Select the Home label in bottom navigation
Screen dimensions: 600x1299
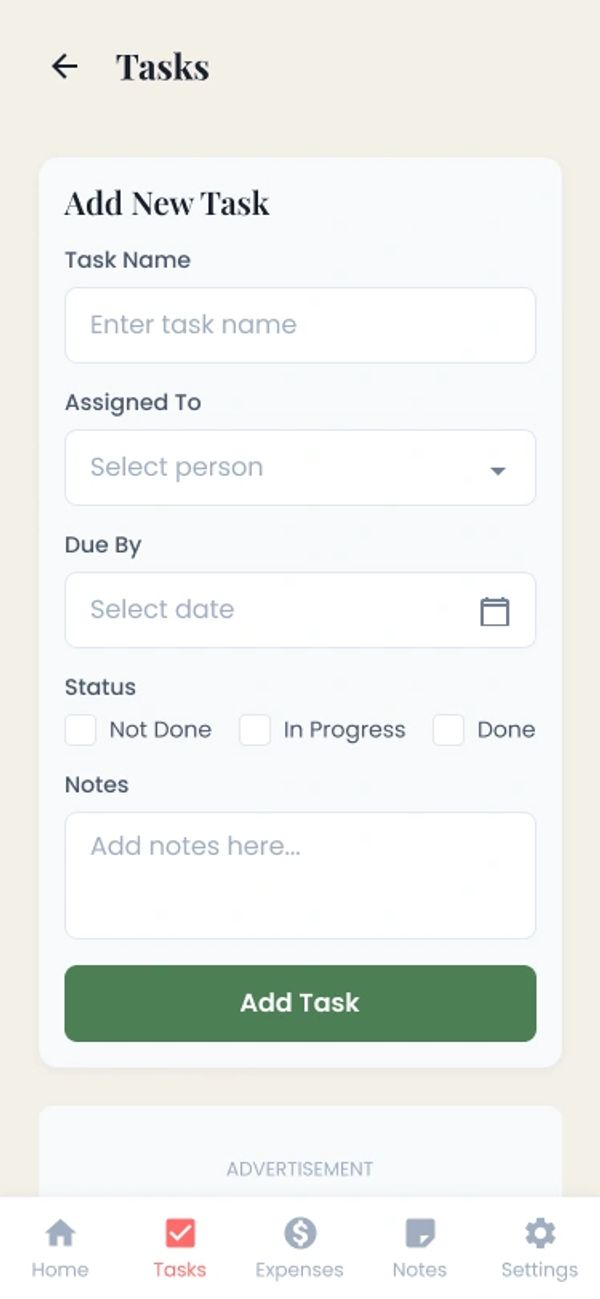click(x=60, y=1270)
